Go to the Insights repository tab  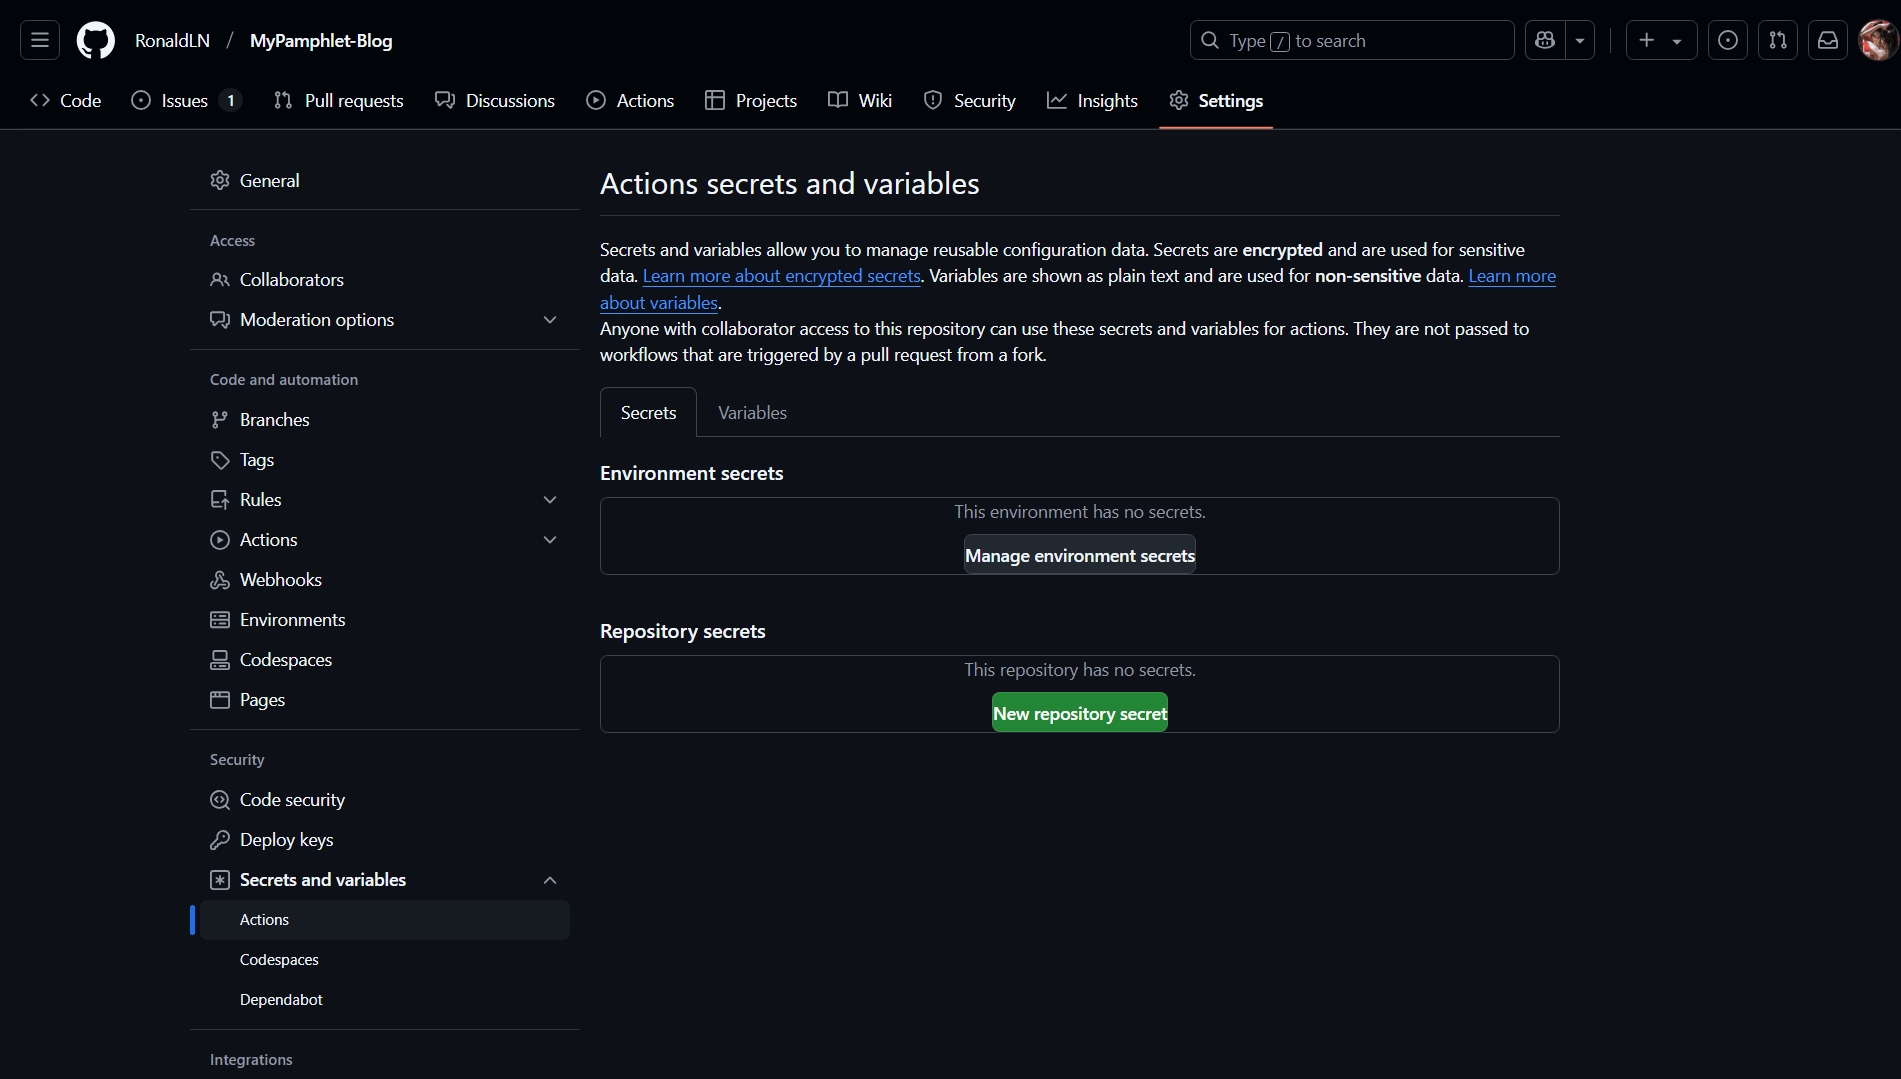click(1092, 101)
